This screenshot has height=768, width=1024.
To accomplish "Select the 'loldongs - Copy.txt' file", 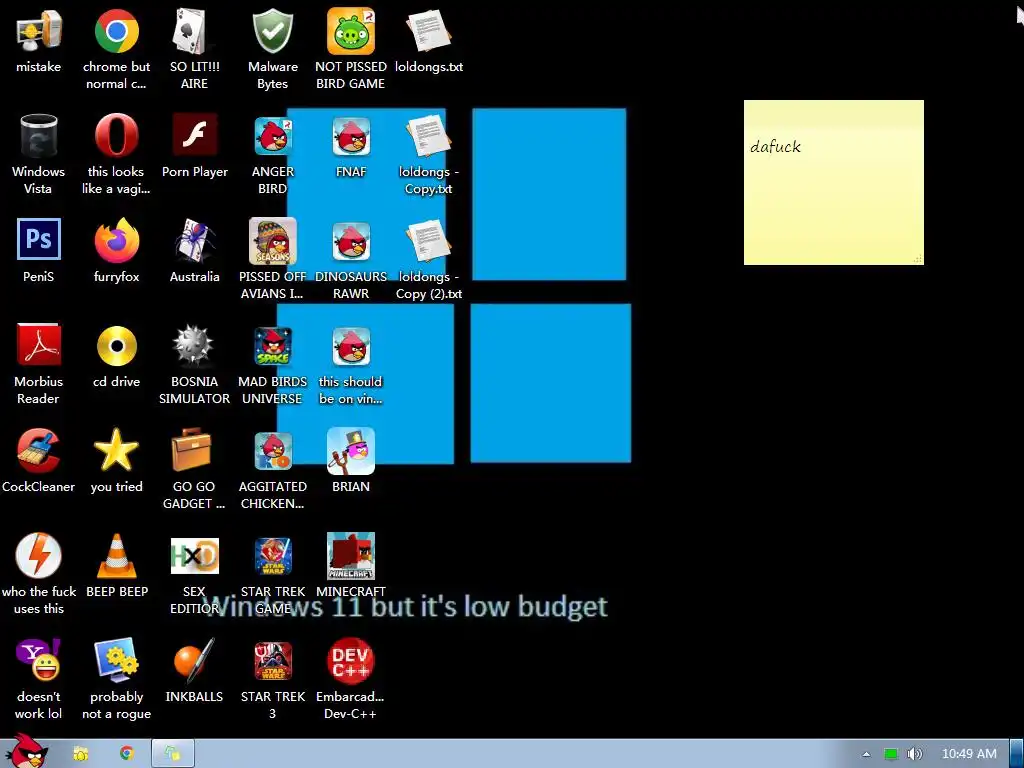I will coord(428,136).
